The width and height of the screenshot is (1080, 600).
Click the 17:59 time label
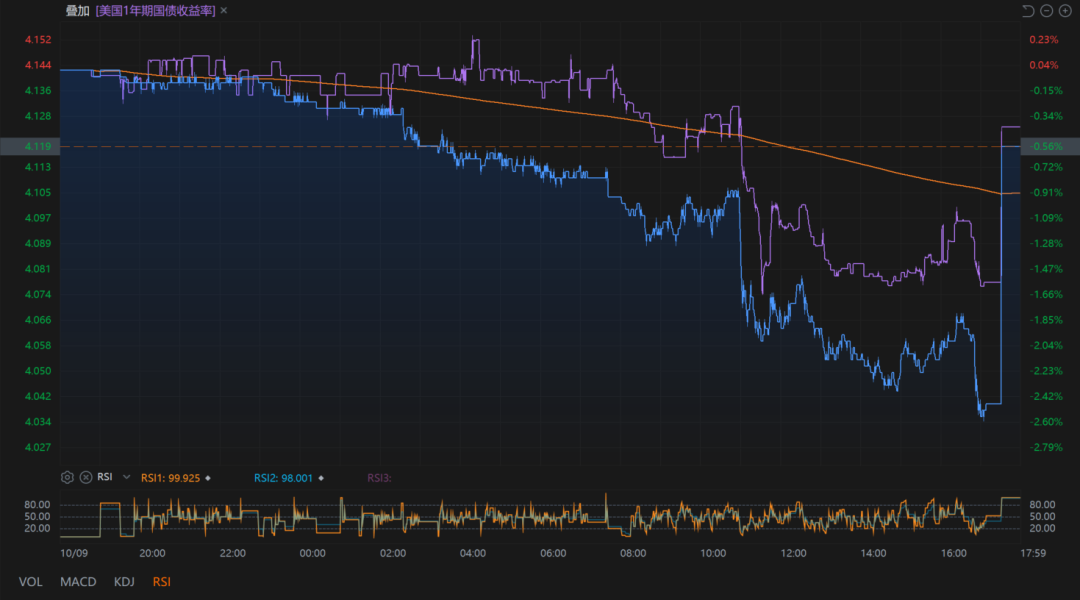tap(1032, 553)
